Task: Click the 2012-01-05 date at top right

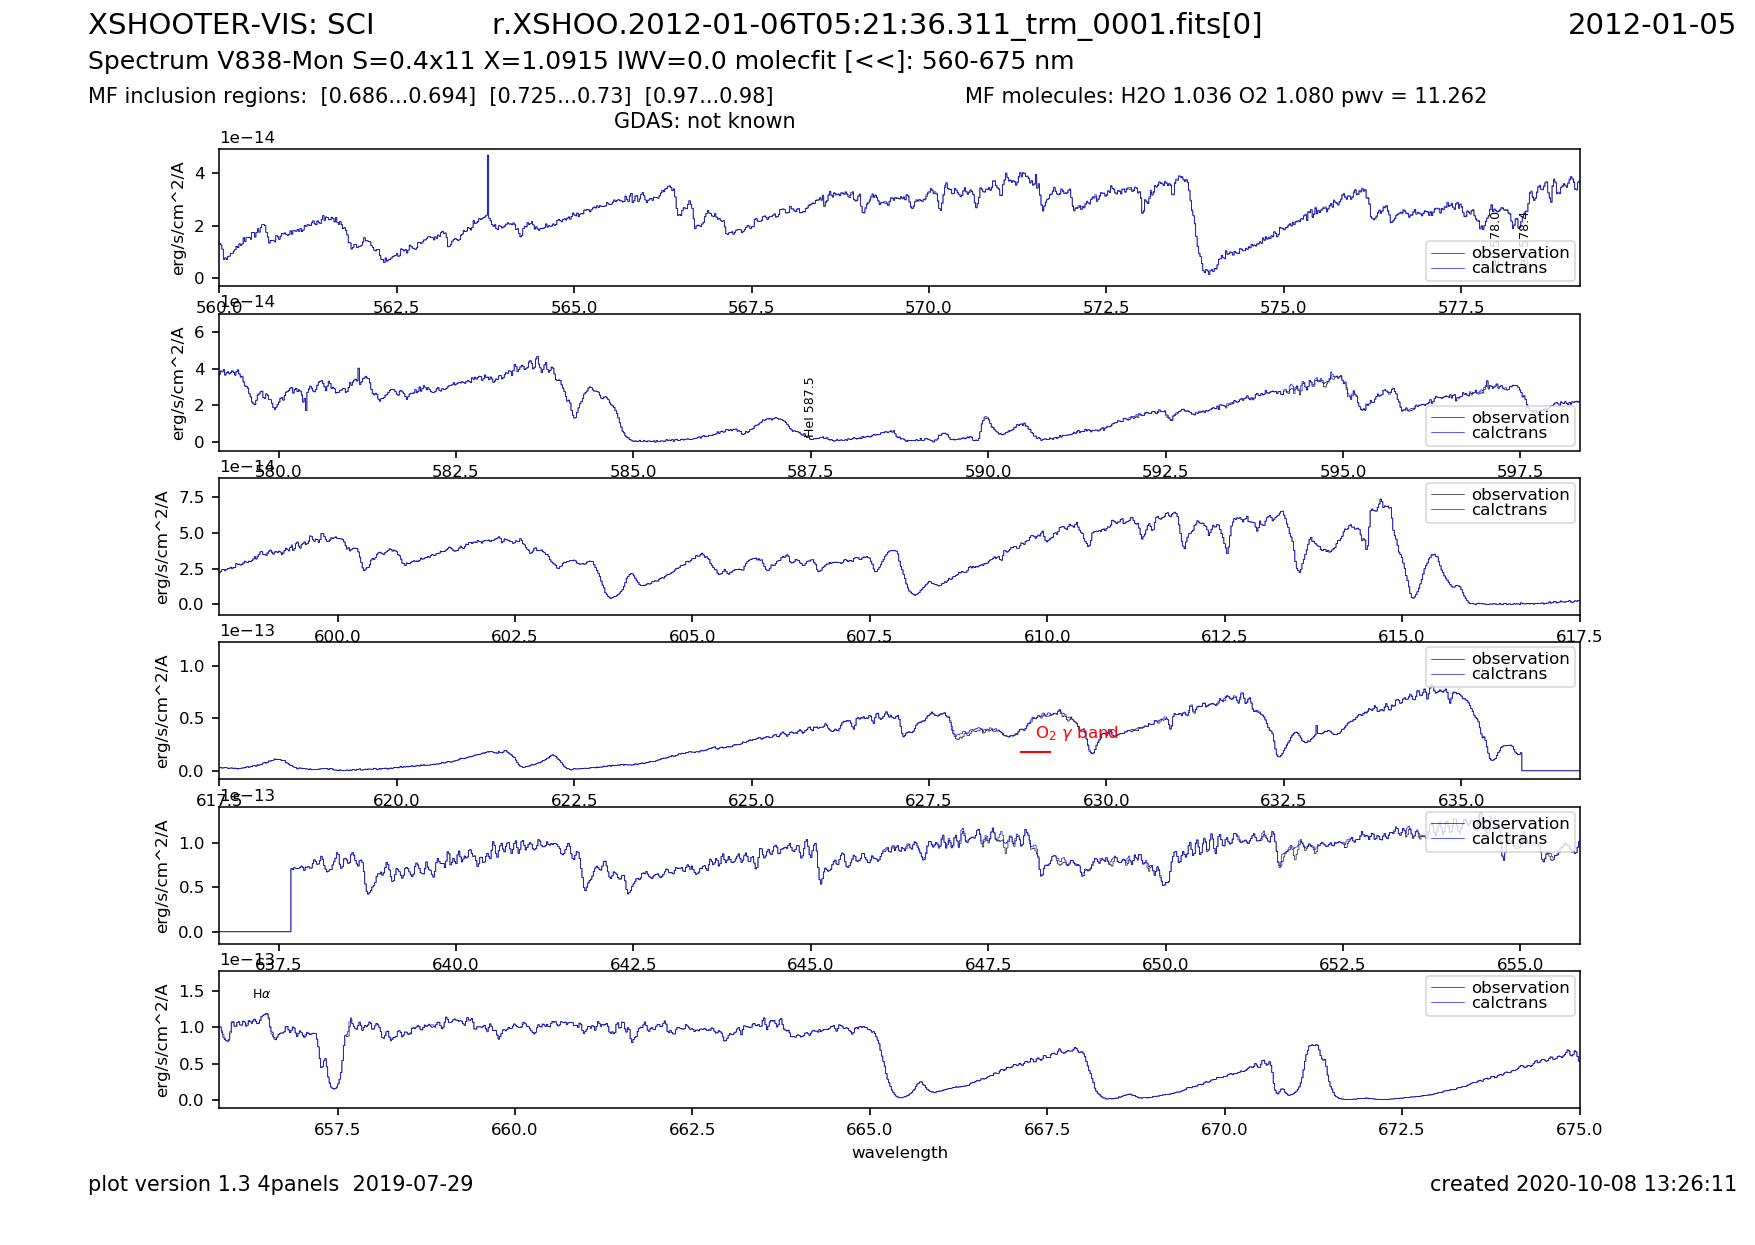Action: pyautogui.click(x=1650, y=25)
